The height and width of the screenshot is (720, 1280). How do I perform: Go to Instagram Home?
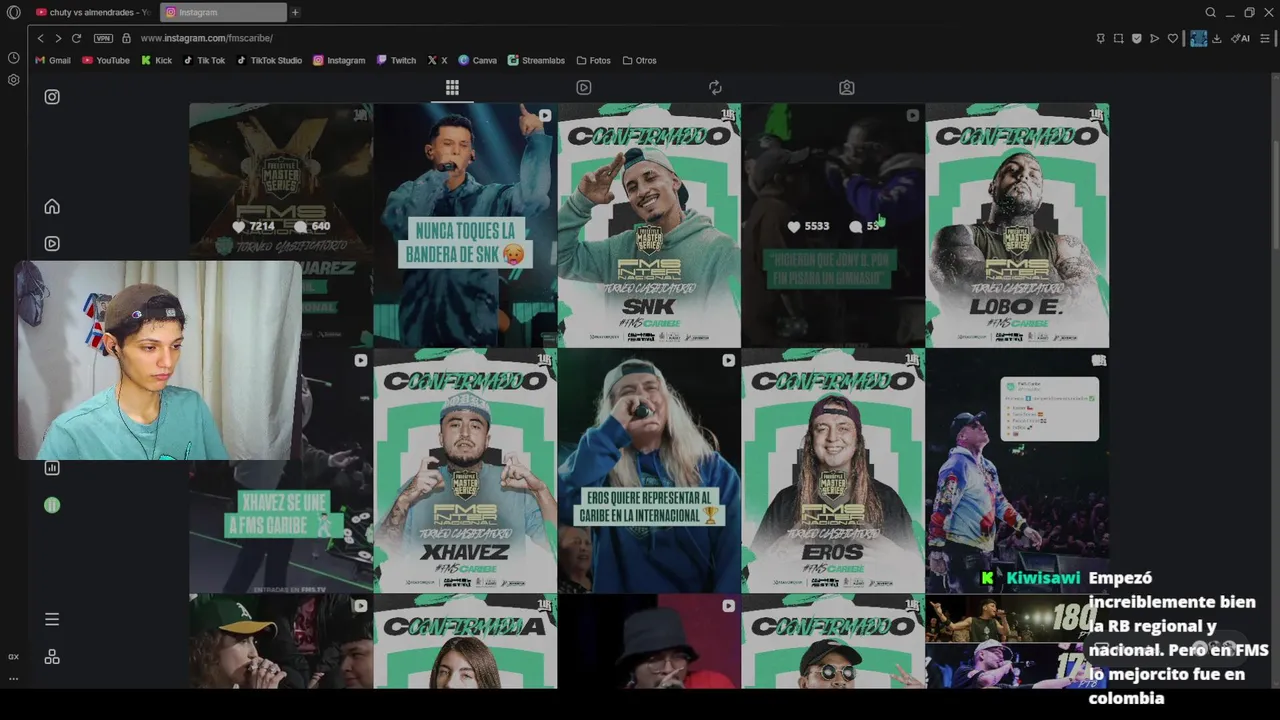52,207
